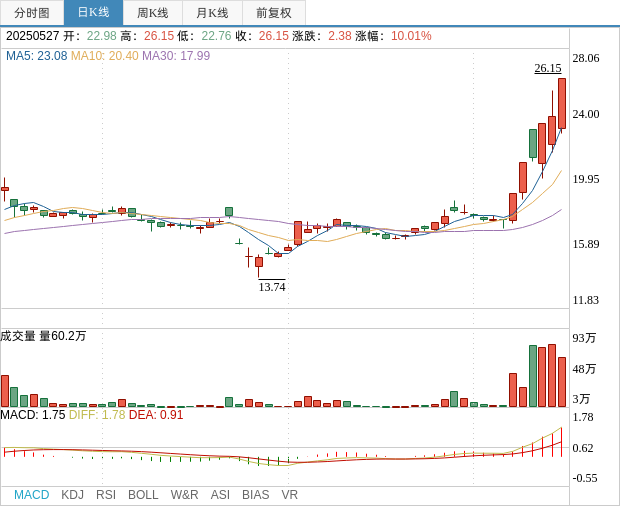Switch to the KDJ indicator
620x506 pixels.
click(x=72, y=495)
